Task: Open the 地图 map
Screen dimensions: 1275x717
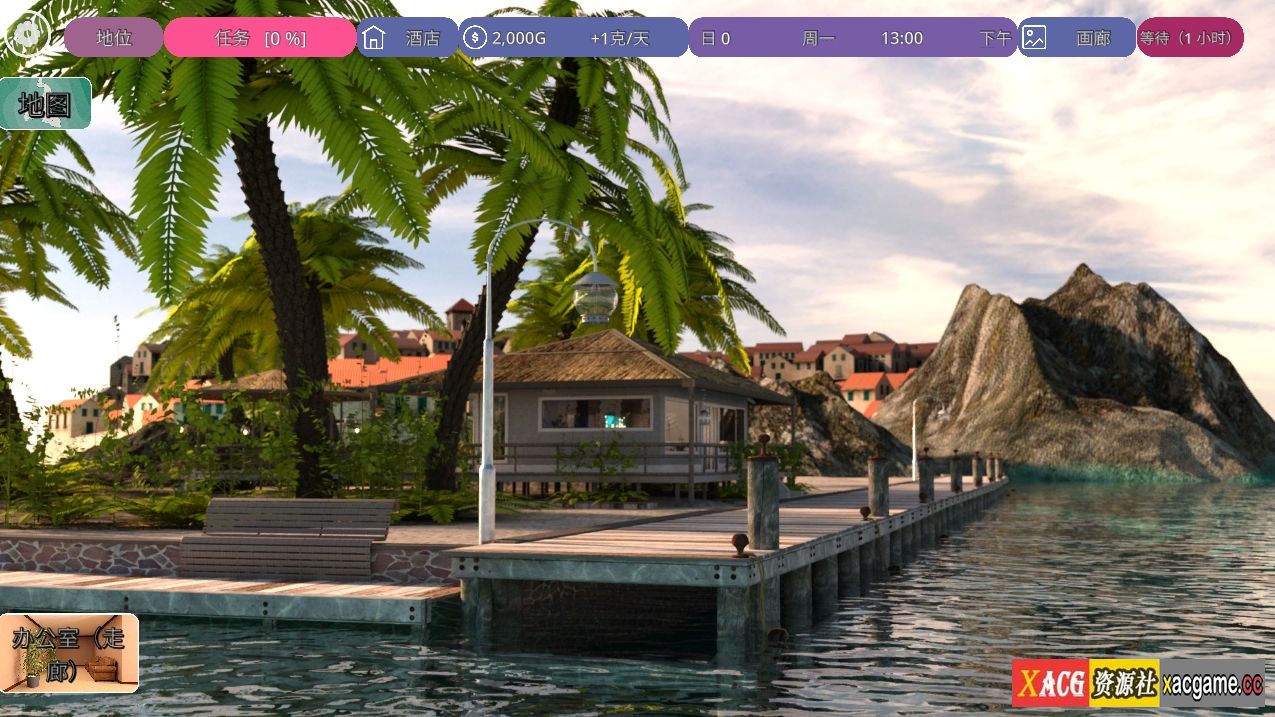Action: coord(46,104)
